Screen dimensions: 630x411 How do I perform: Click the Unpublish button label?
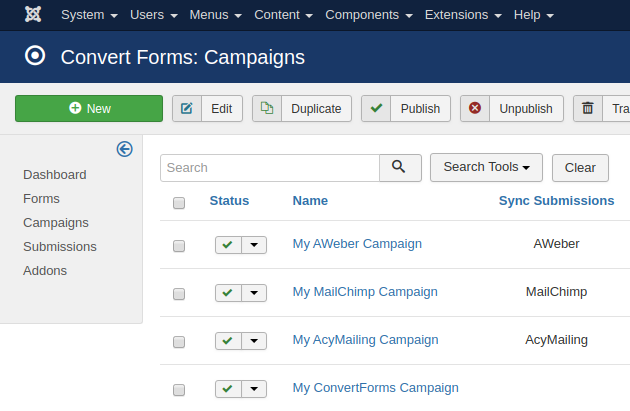pyautogui.click(x=526, y=108)
